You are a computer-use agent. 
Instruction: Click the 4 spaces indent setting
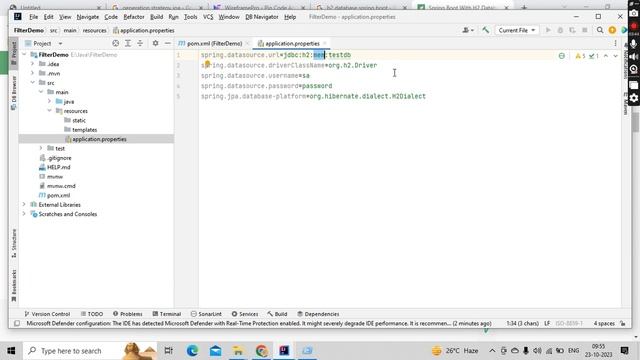point(604,323)
